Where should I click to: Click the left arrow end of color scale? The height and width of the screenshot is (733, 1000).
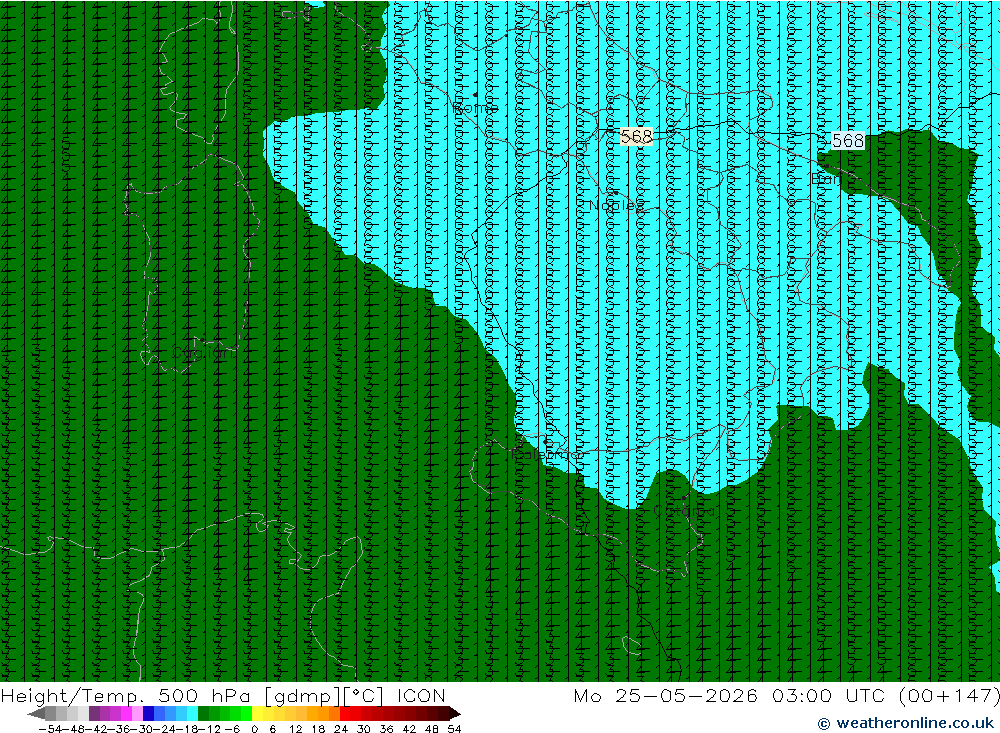click(36, 714)
